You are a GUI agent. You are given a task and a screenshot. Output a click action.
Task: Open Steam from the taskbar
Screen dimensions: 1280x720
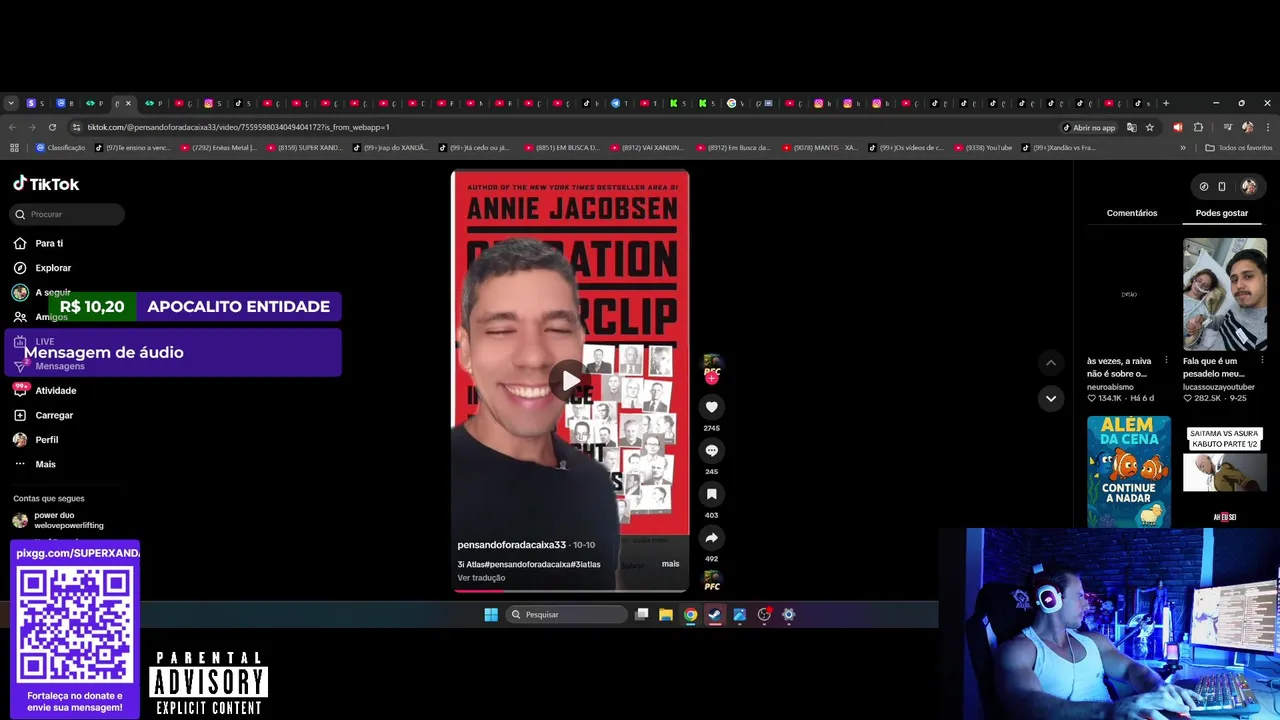click(715, 615)
